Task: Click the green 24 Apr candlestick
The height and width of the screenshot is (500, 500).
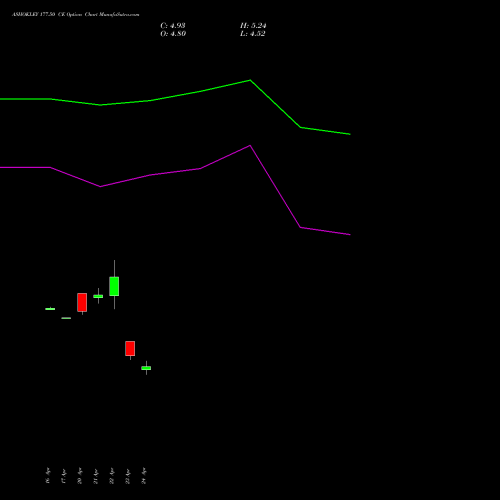Action: (146, 368)
